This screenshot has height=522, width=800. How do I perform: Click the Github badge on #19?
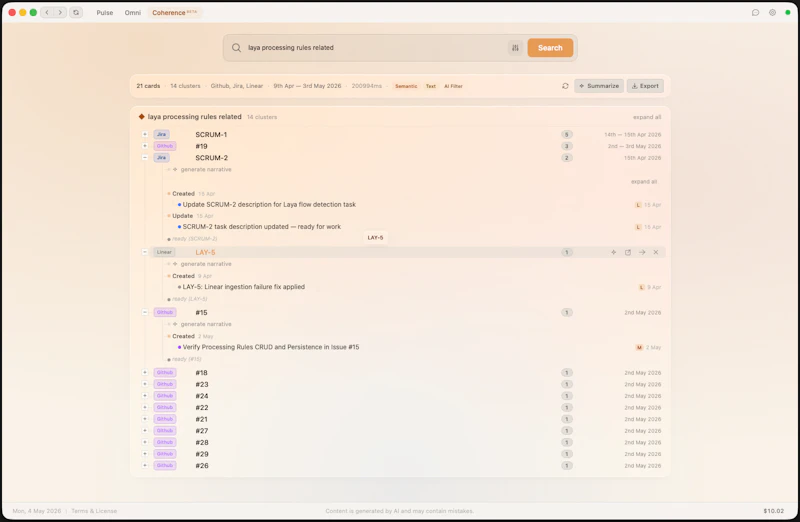[165, 146]
